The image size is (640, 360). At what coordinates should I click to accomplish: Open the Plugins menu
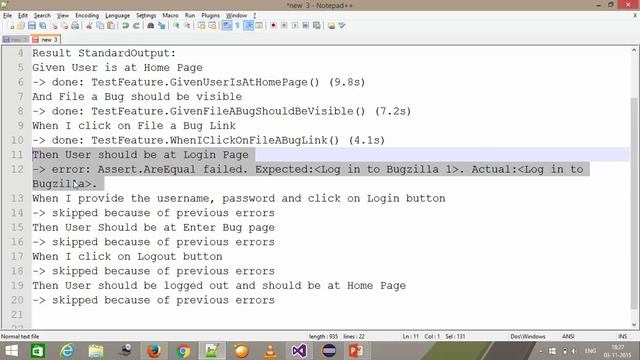[211, 16]
